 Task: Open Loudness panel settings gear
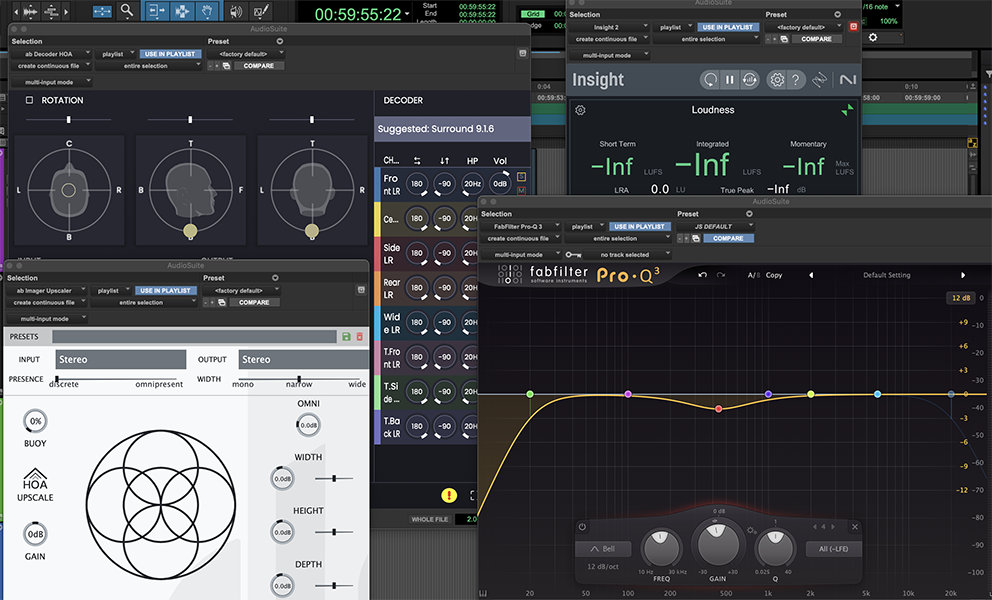580,110
